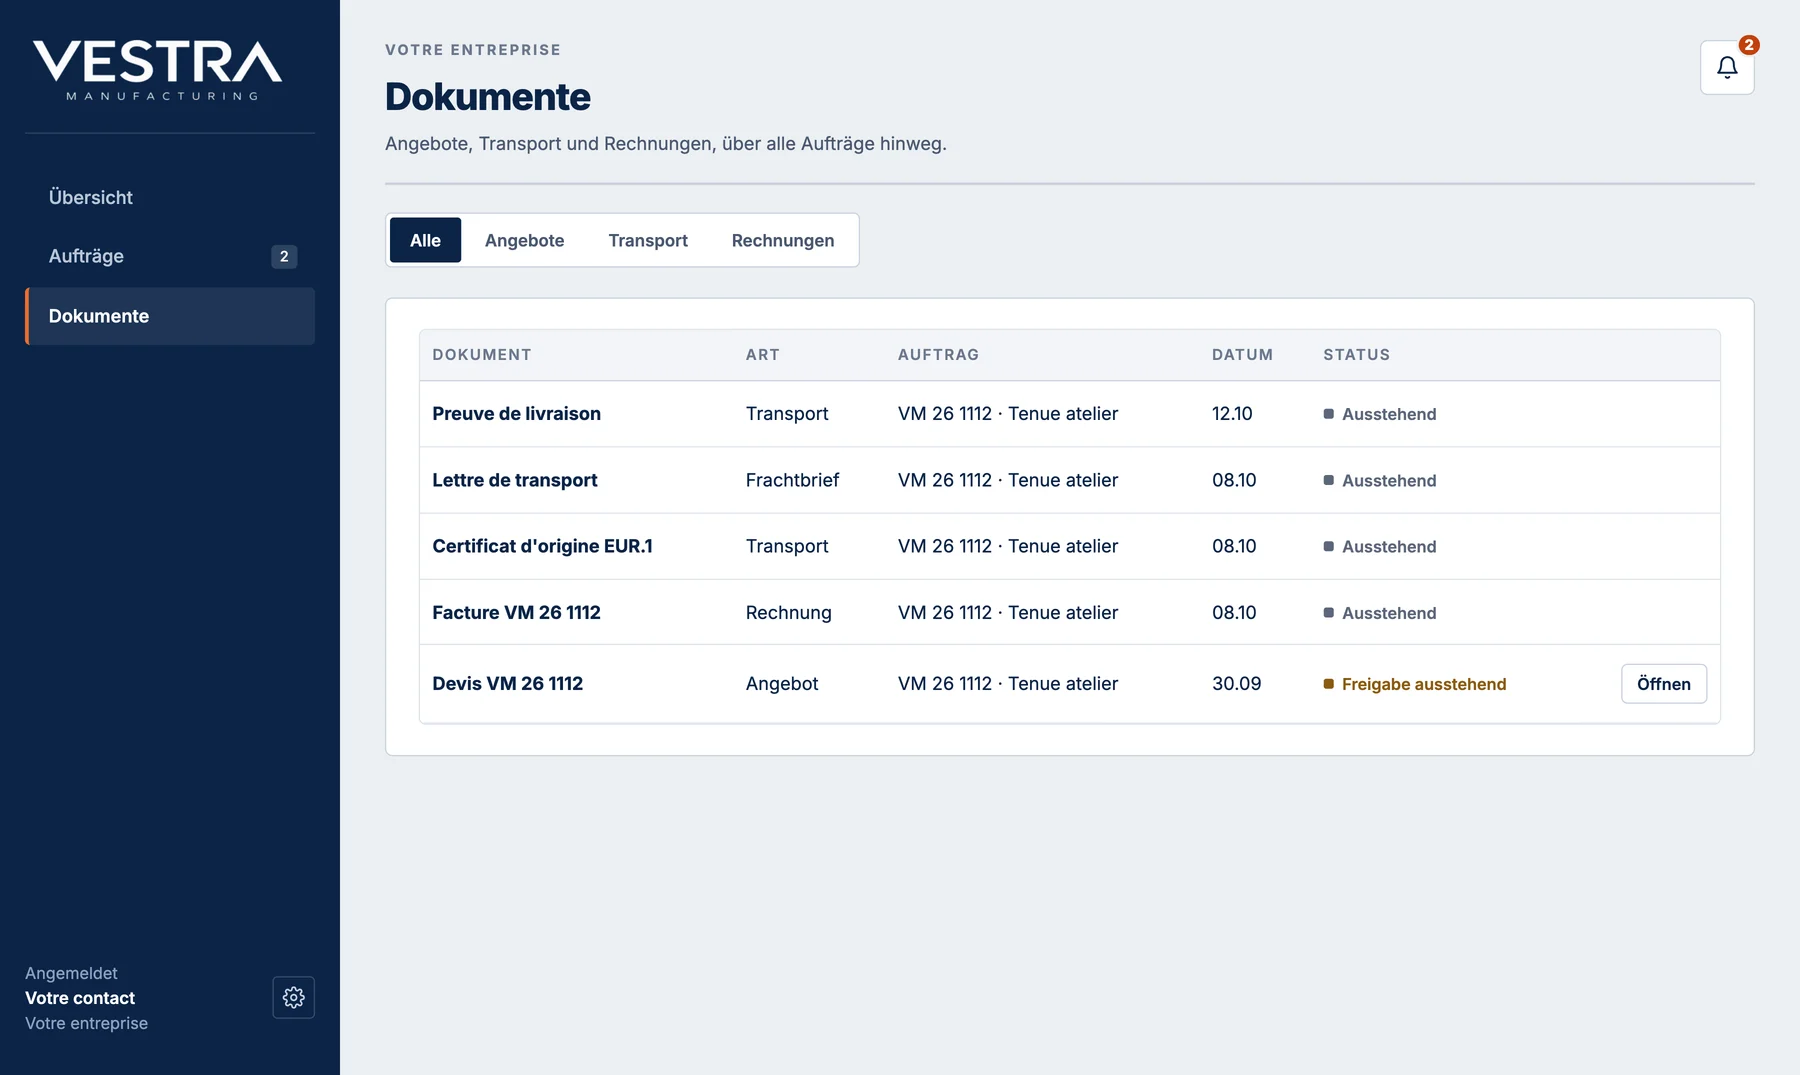Open settings gear in sidebar
Screen dimensions: 1800x1075
293,997
